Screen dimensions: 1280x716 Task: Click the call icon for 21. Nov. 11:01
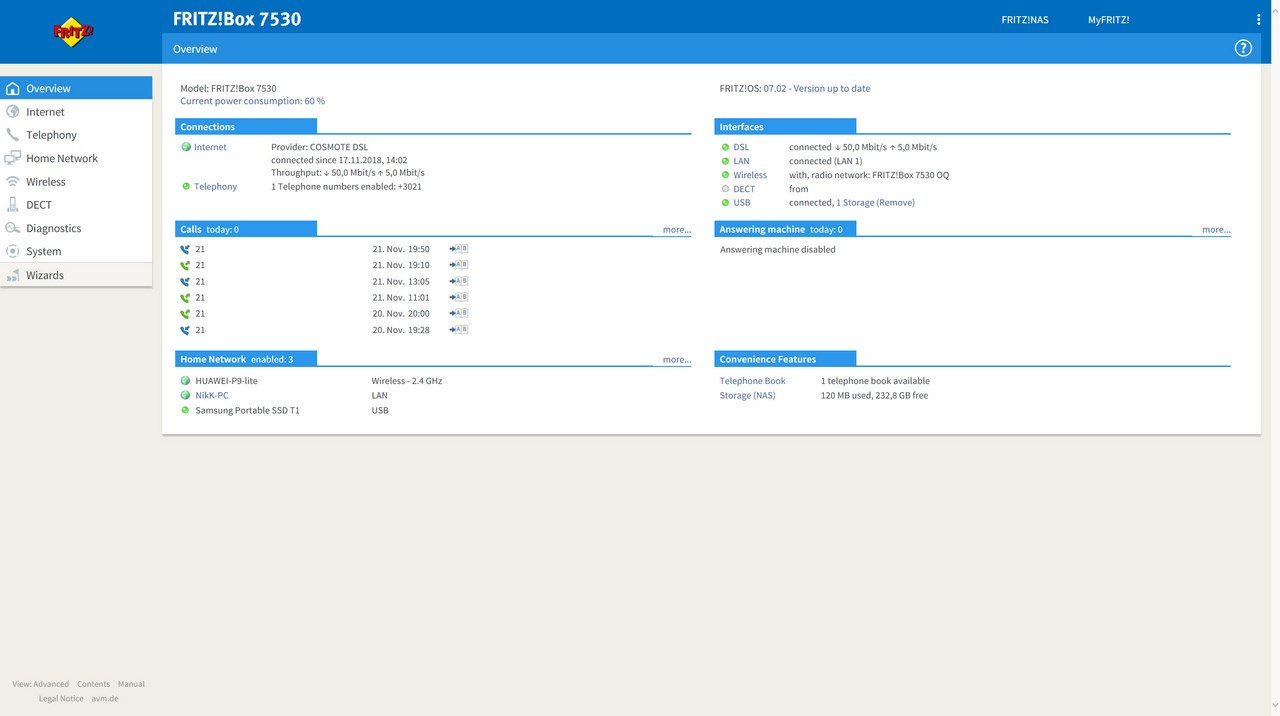tap(185, 297)
